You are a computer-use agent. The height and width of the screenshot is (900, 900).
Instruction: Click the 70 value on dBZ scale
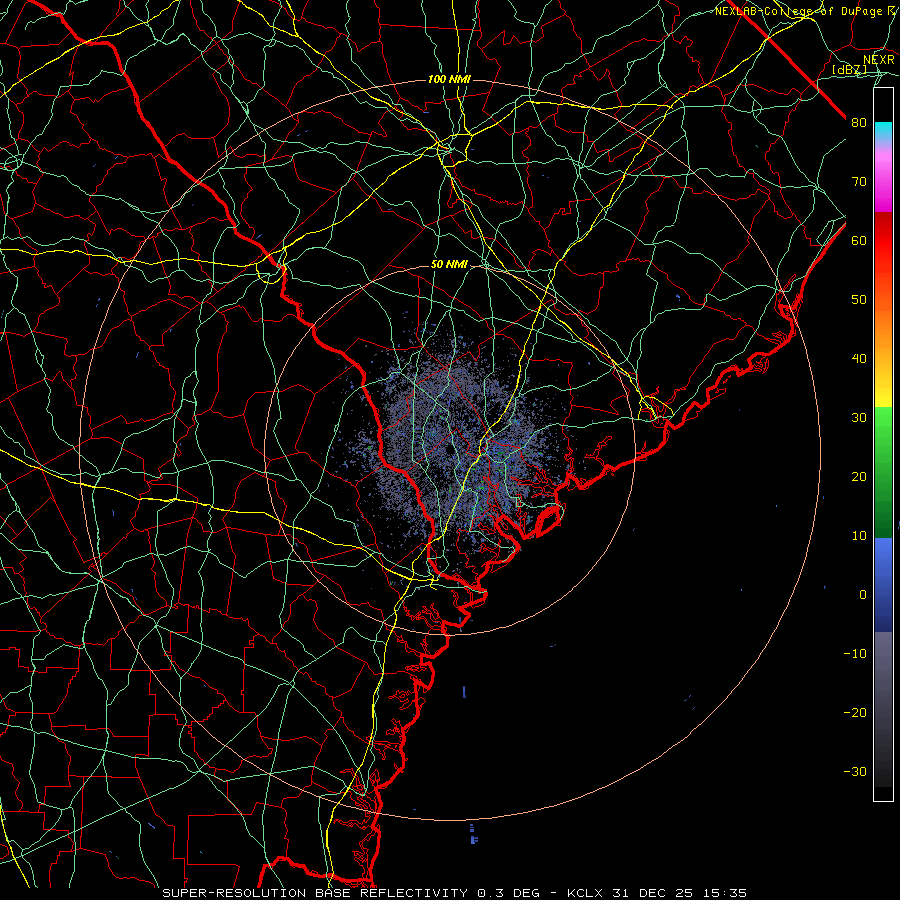tap(859, 181)
